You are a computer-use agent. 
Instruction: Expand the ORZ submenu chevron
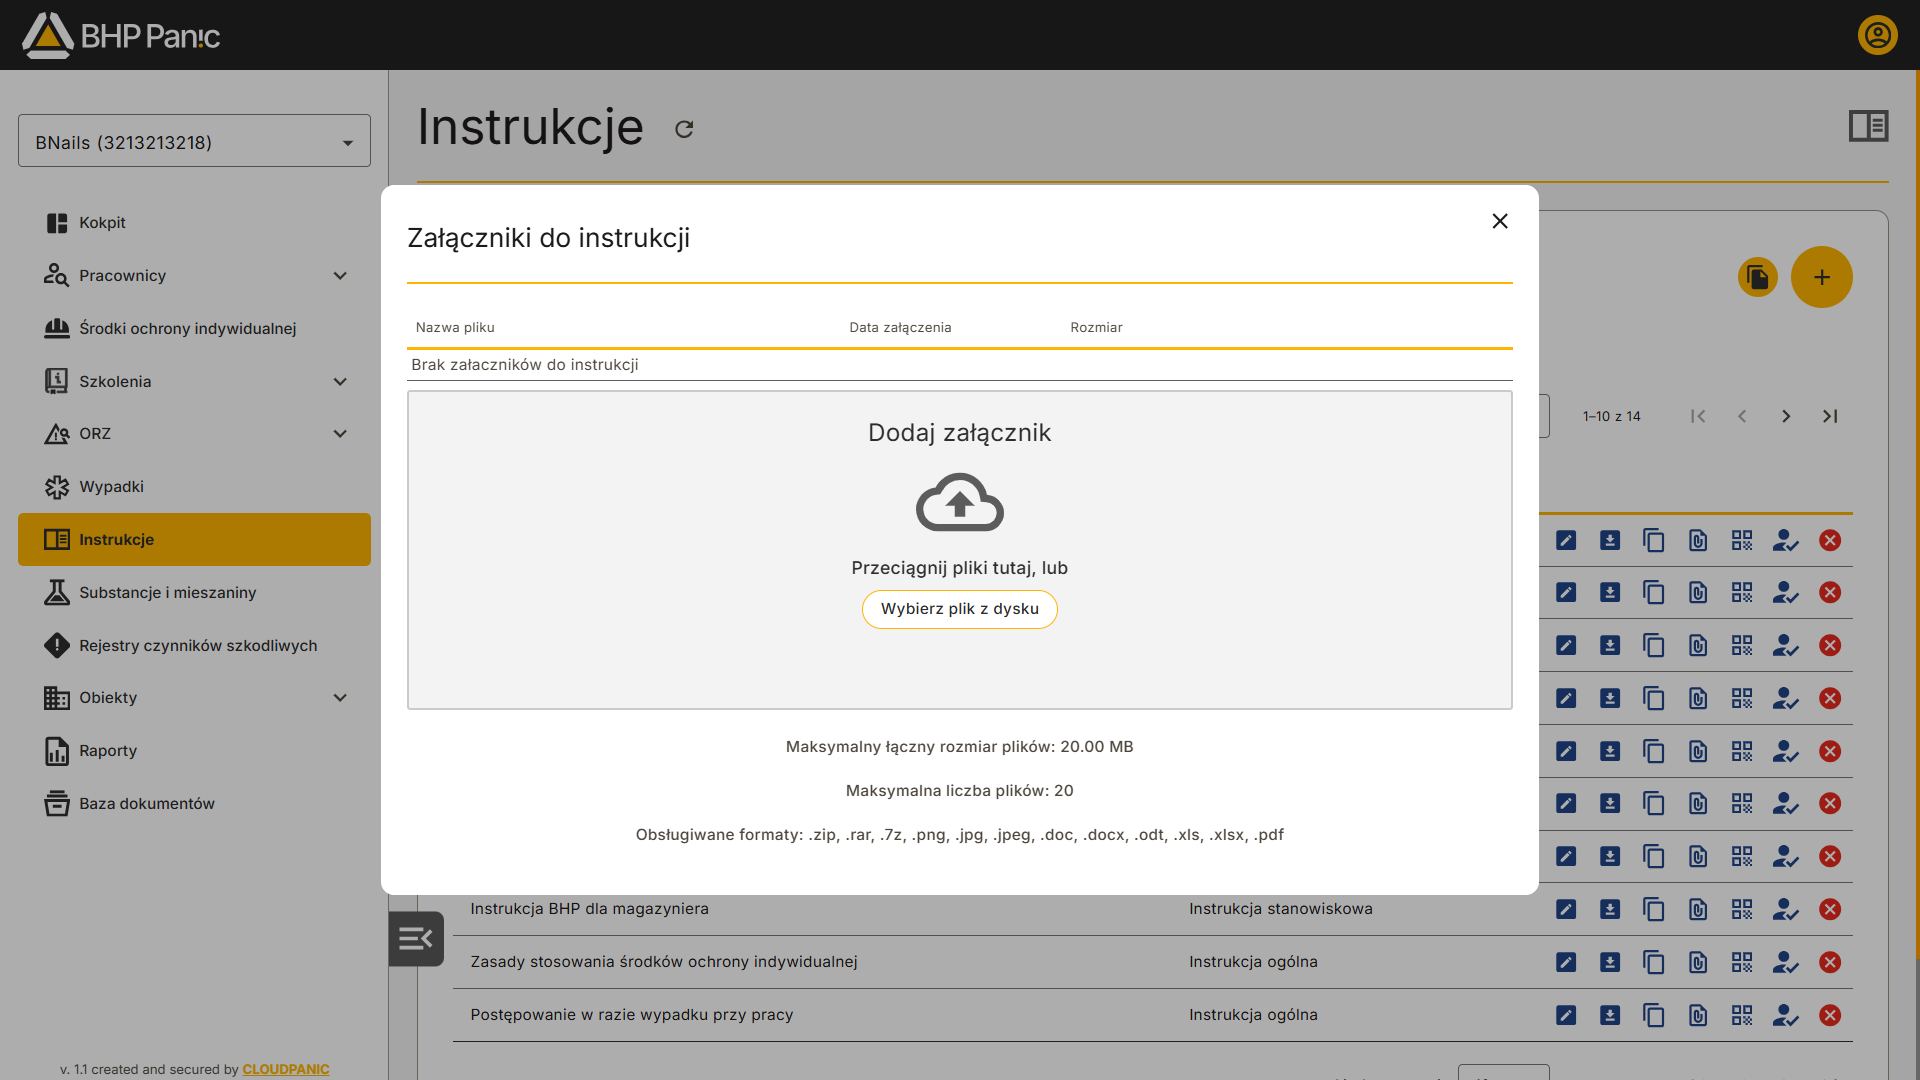(340, 434)
